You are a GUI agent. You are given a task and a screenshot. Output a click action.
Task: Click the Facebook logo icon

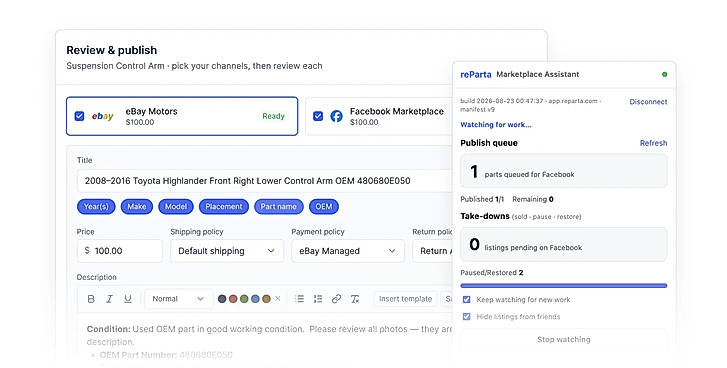[x=337, y=116]
